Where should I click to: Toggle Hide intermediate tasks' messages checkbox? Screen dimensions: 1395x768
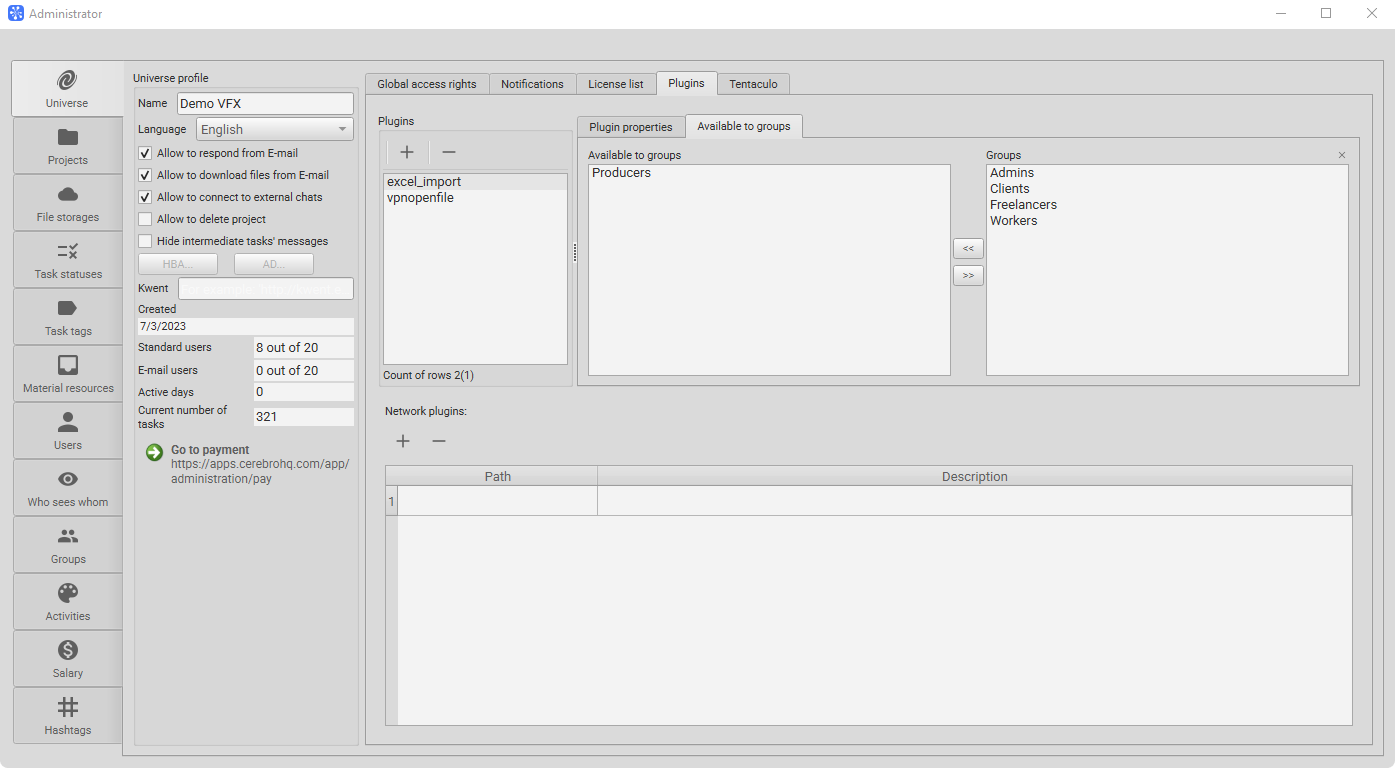[146, 241]
